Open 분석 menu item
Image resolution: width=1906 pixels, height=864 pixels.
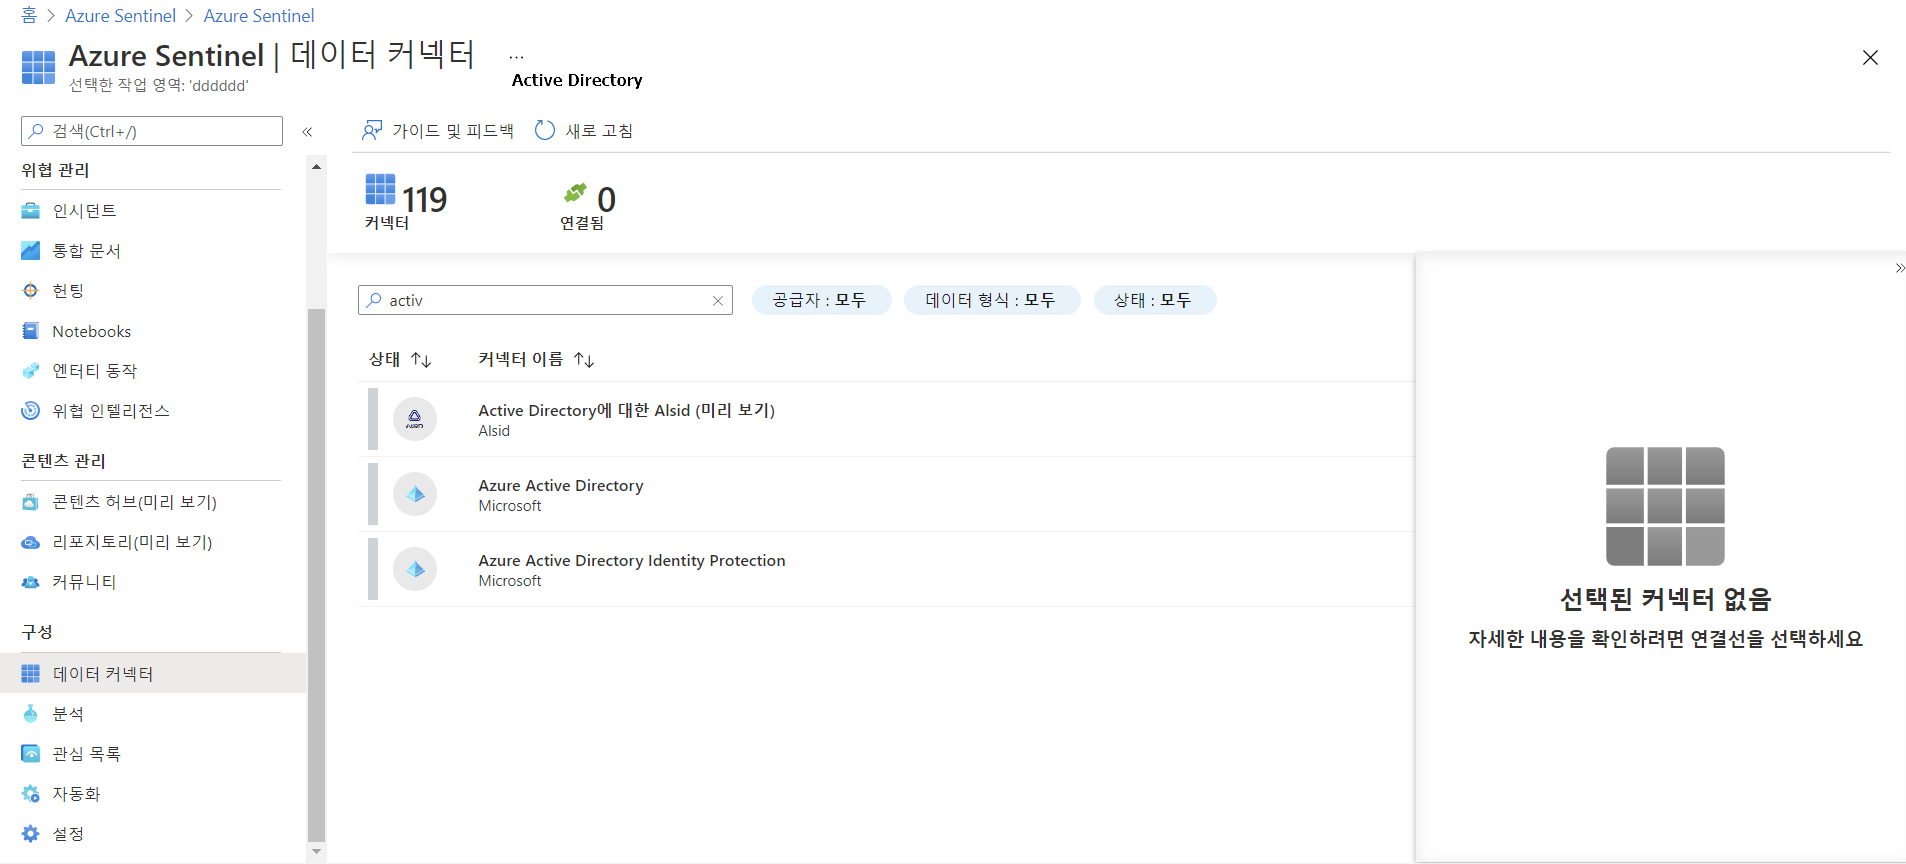pyautogui.click(x=68, y=714)
